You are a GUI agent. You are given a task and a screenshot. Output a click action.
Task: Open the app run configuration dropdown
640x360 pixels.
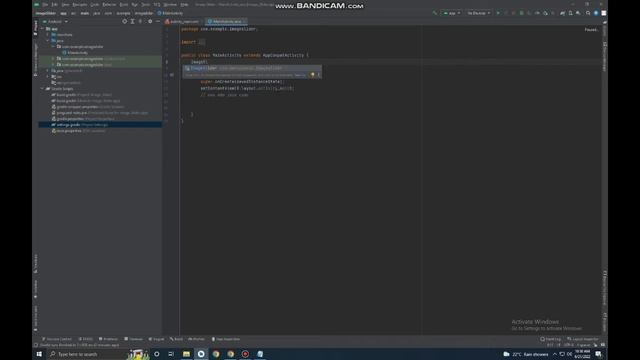pos(452,13)
